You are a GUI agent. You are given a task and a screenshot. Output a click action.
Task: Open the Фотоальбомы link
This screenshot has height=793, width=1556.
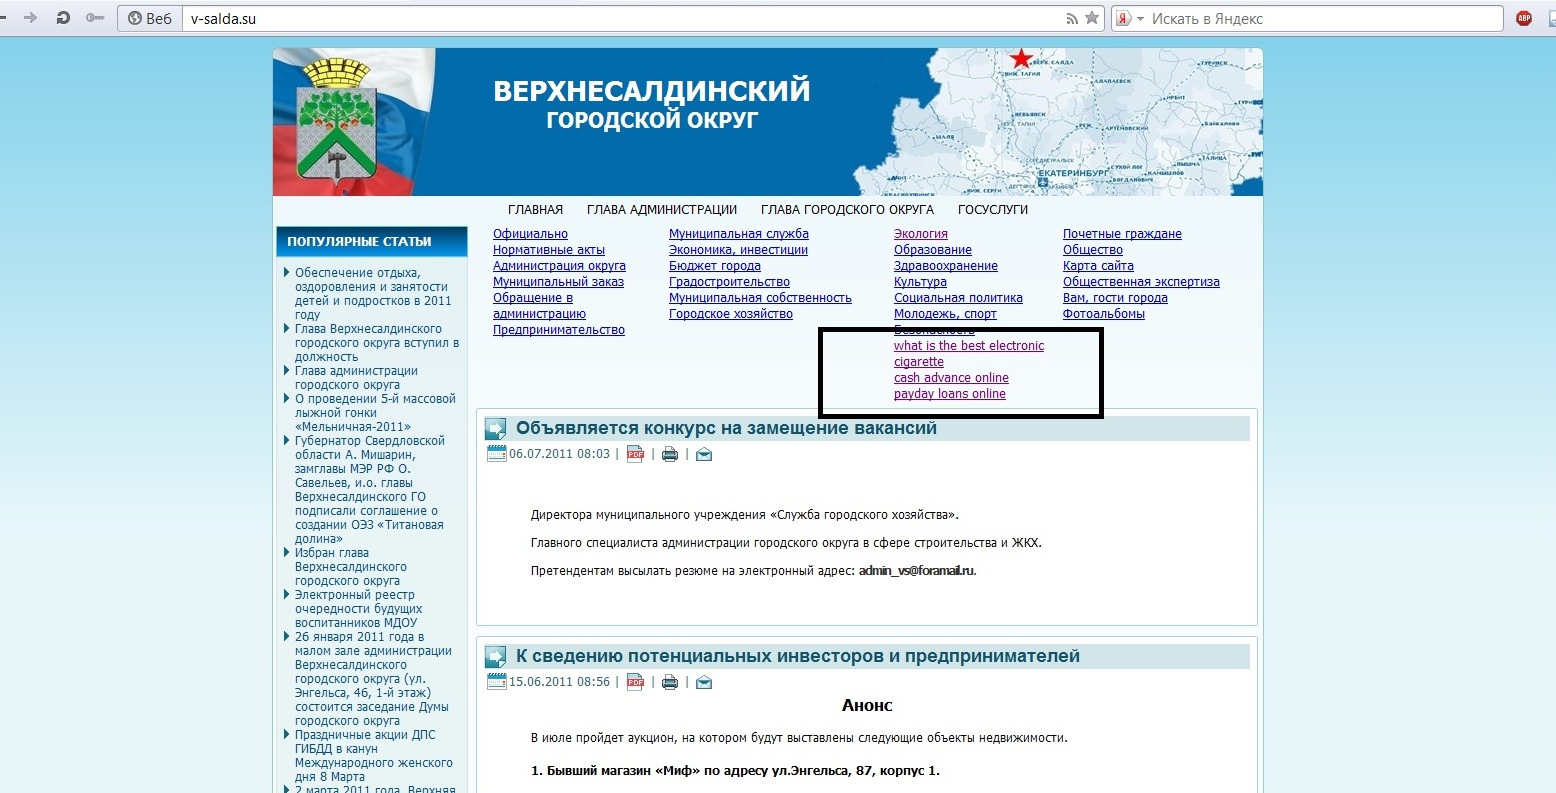tap(1103, 314)
